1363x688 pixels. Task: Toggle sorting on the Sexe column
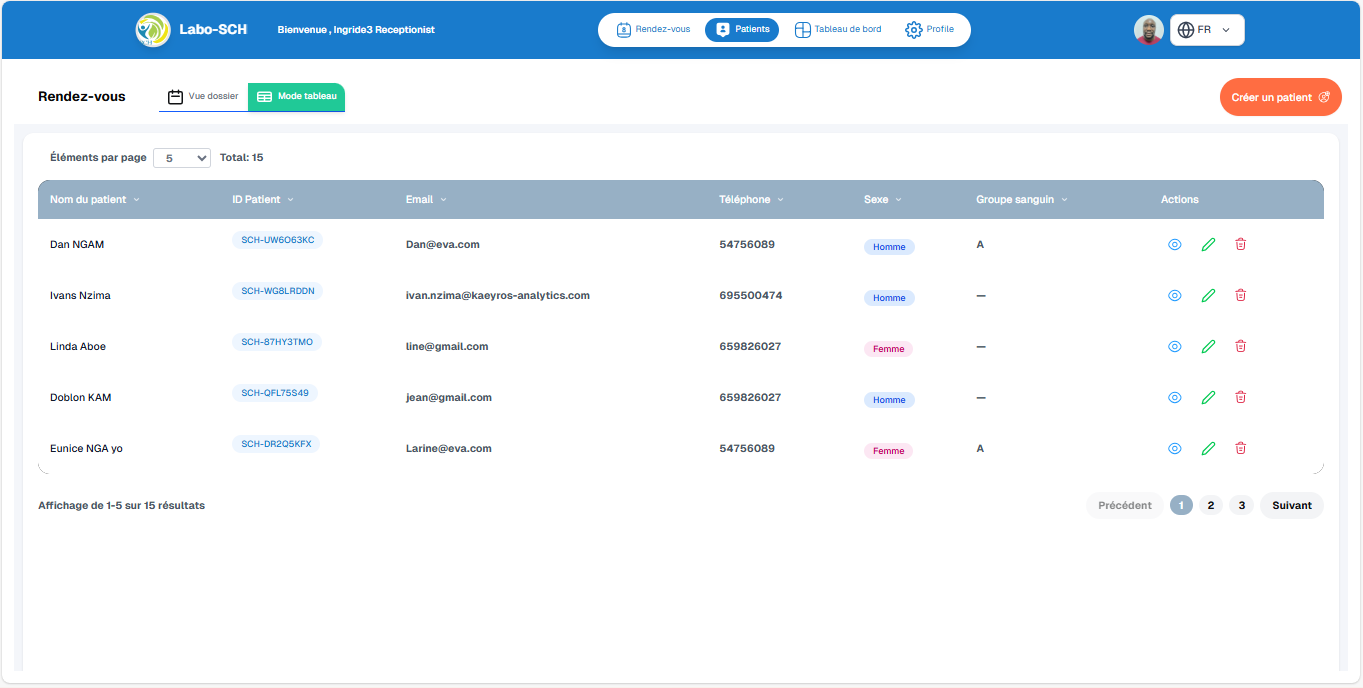pos(898,199)
